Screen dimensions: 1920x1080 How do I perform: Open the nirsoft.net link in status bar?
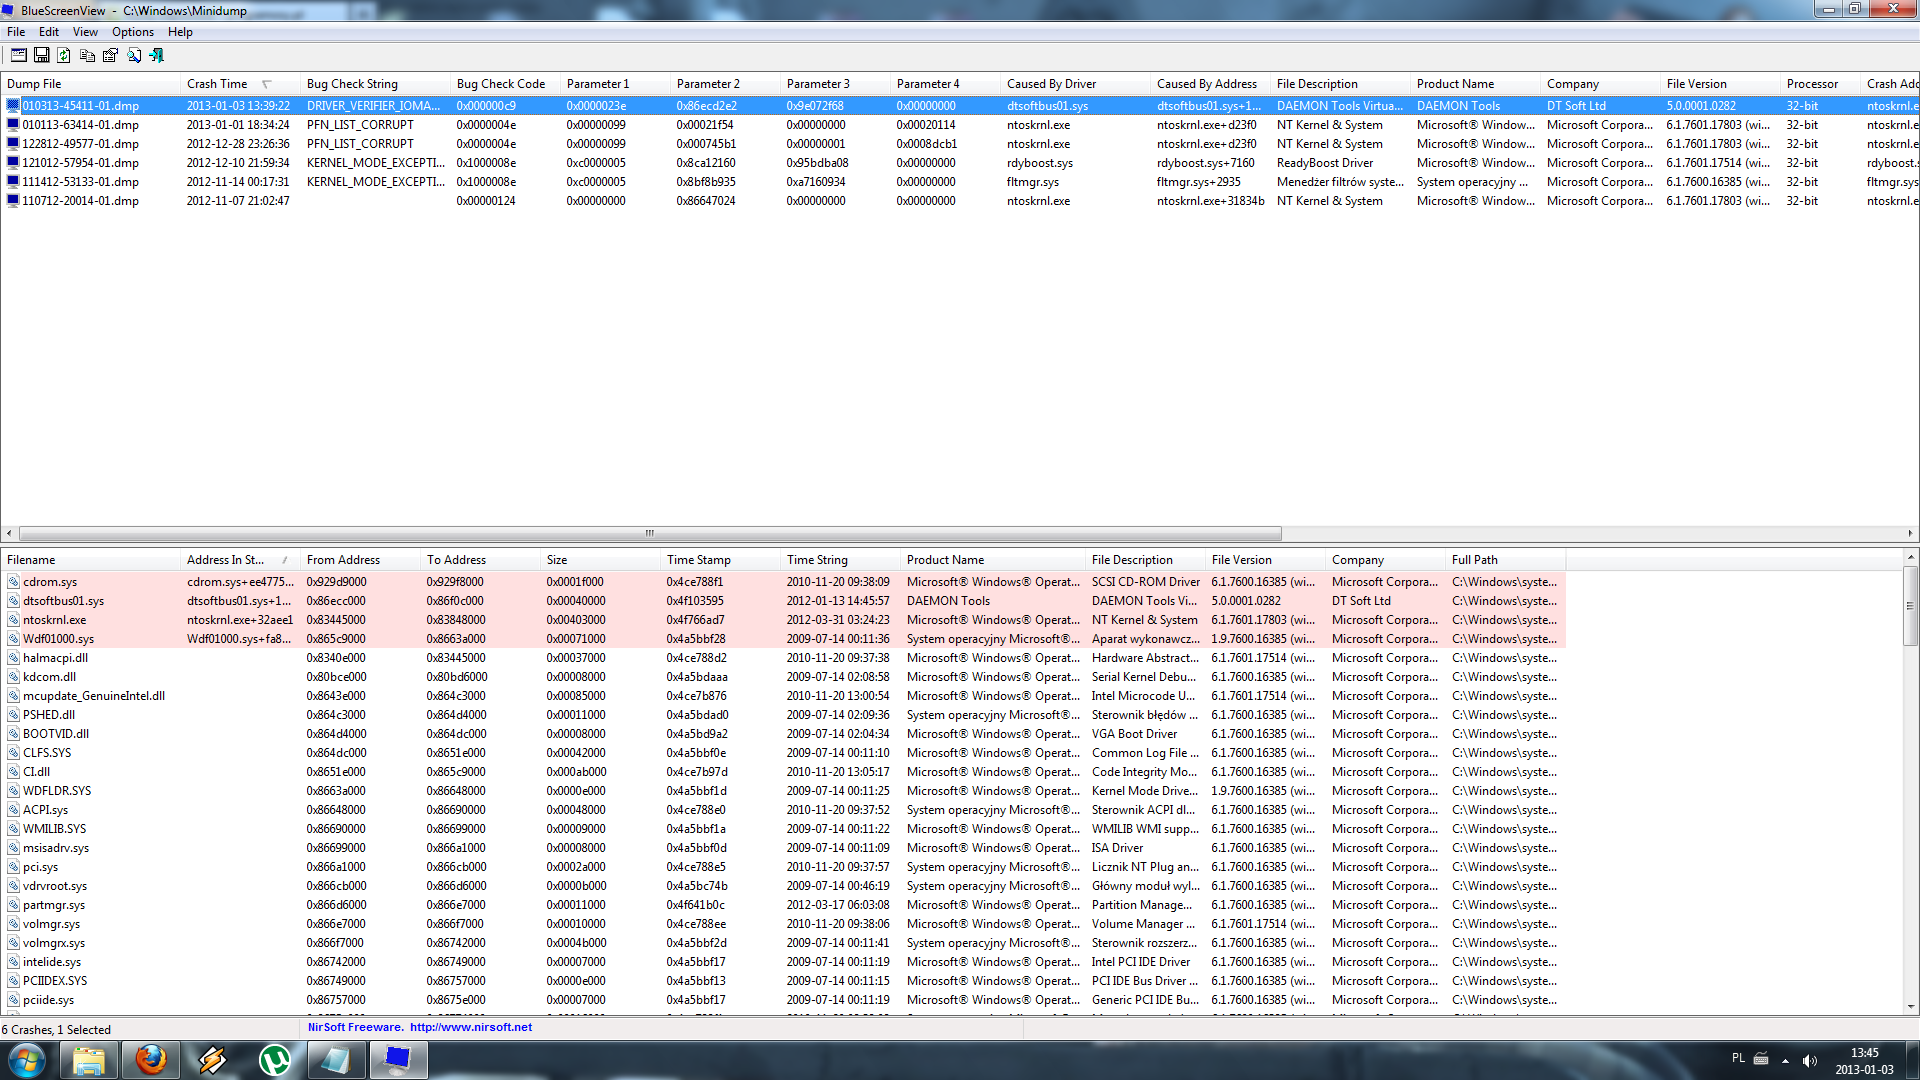pos(470,1027)
